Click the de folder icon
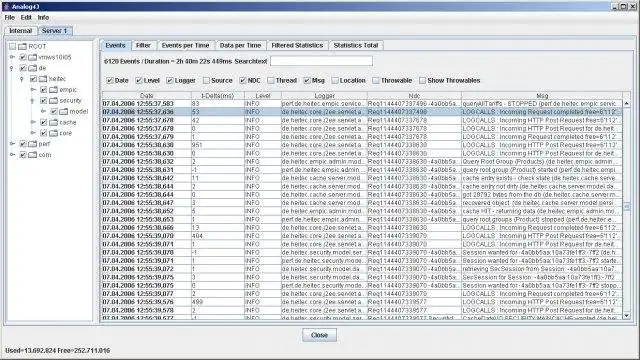This screenshot has height=360, width=640. 33,68
